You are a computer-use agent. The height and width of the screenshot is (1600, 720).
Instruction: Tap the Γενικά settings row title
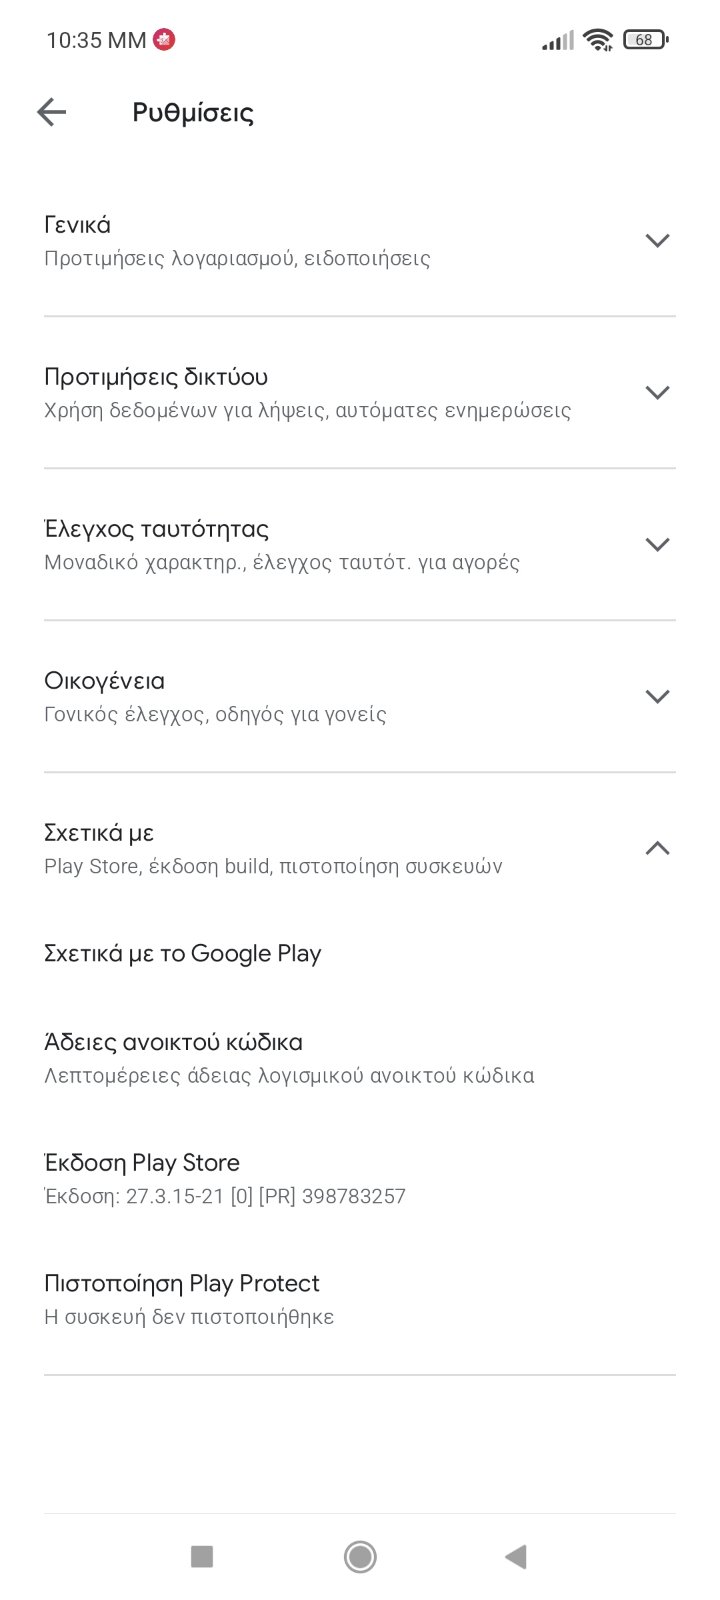pos(78,225)
